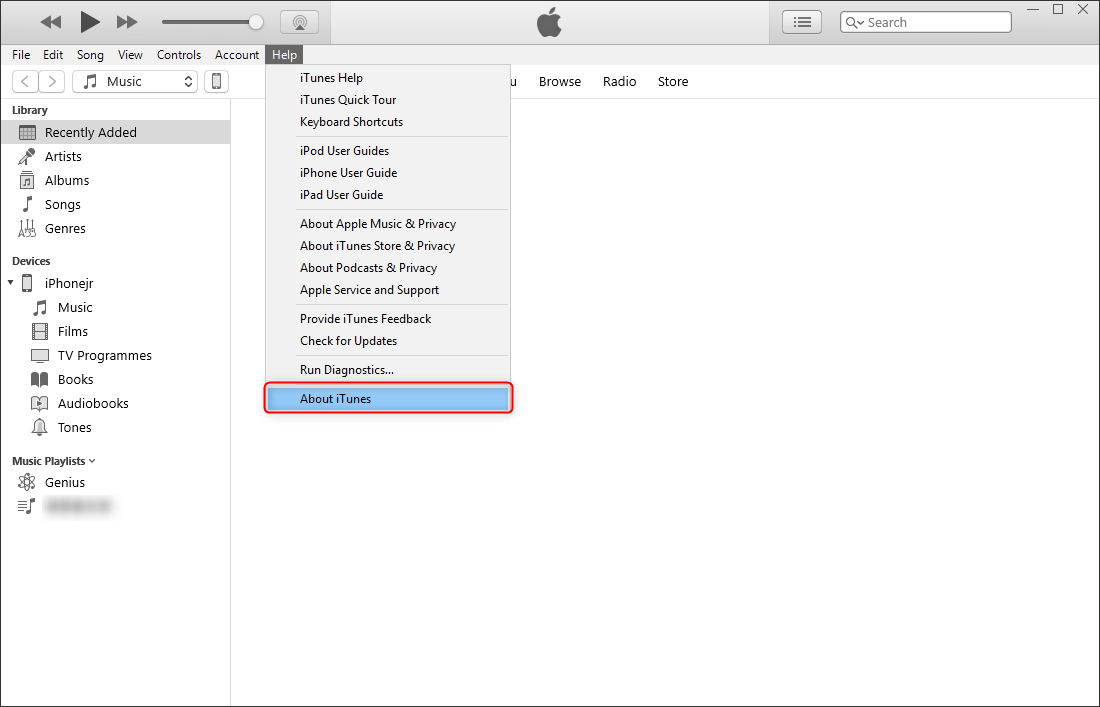
Task: Select Albums icon in Library
Action: [x=27, y=180]
